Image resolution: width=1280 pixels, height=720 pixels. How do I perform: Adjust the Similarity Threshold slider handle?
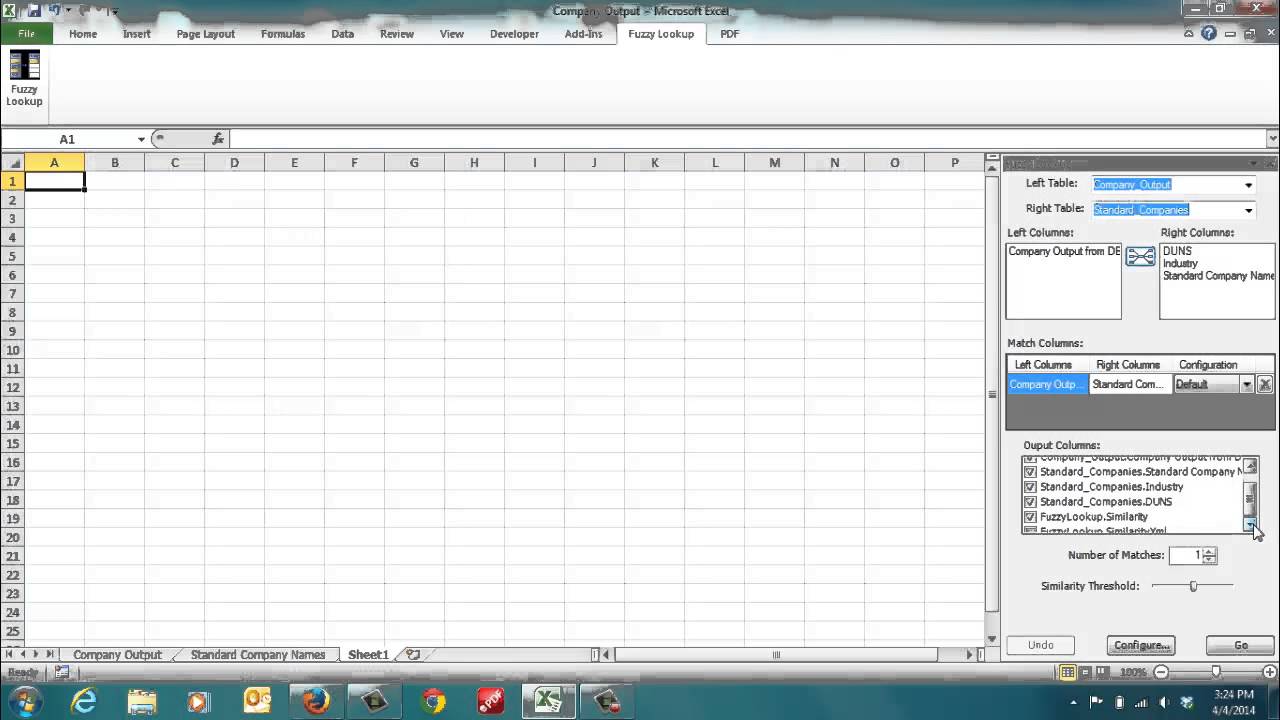[1193, 586]
